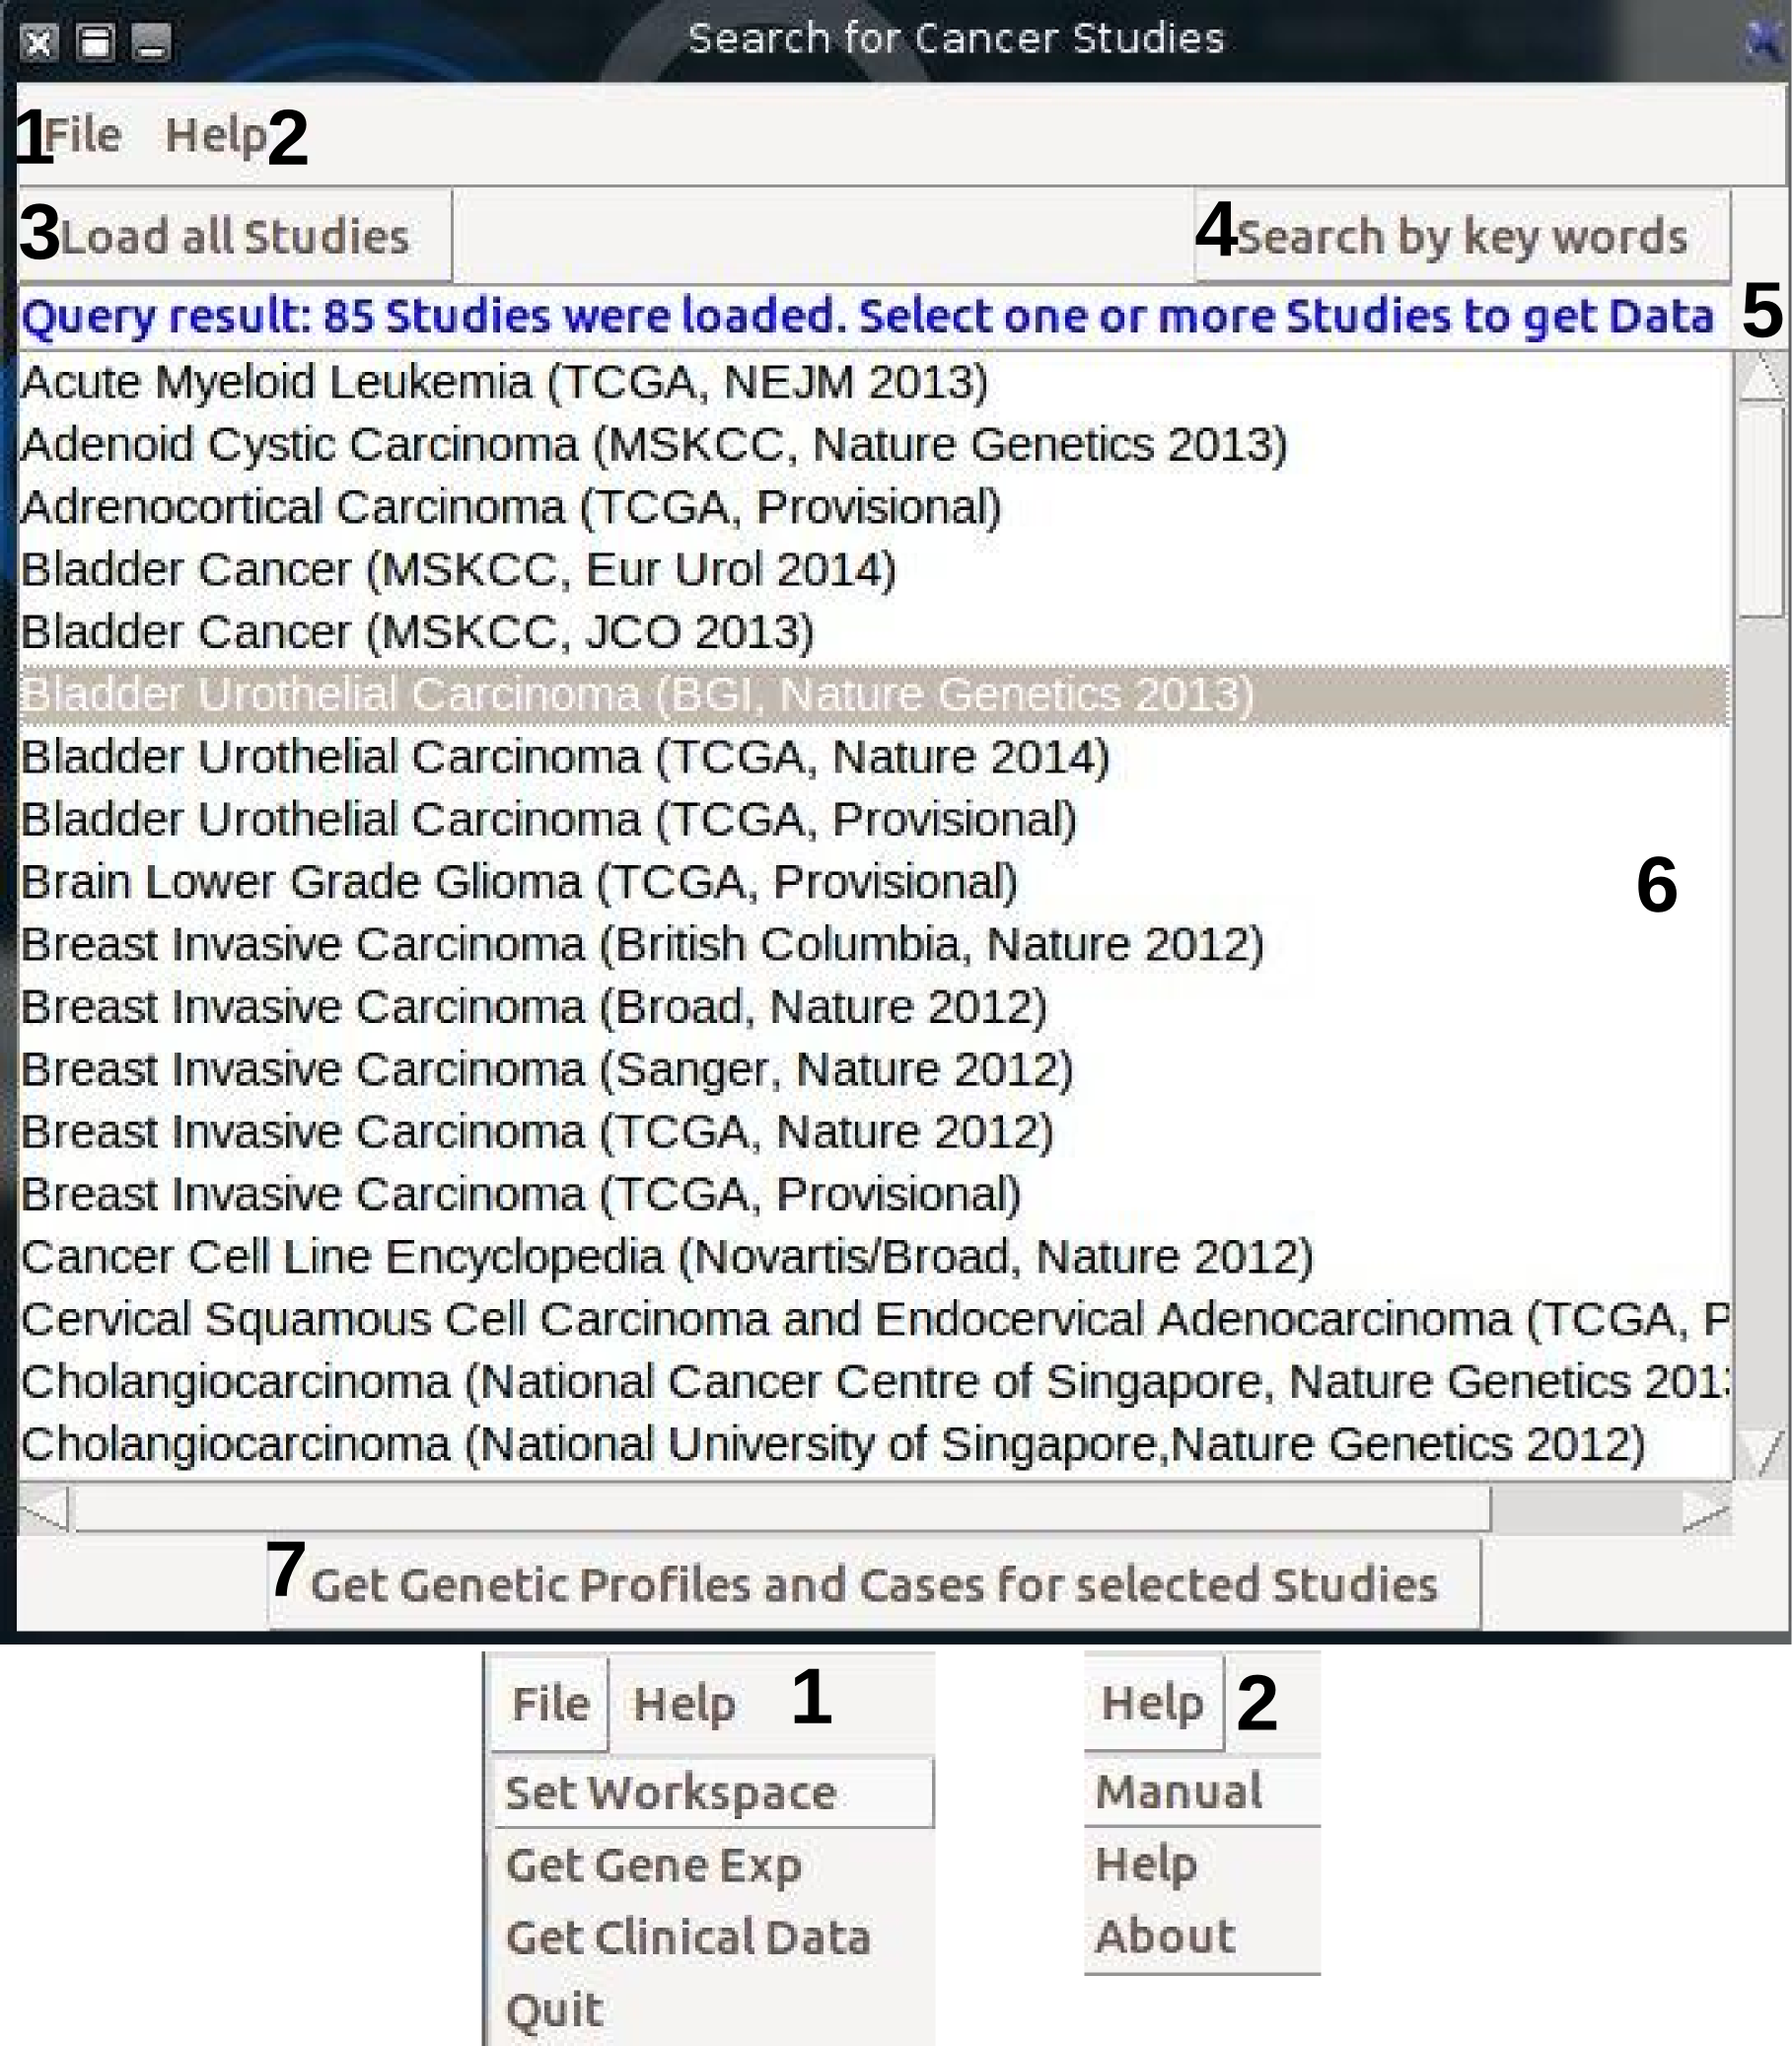This screenshot has width=1792, height=2046.
Task: Click the Search by key words button
Action: (1461, 237)
